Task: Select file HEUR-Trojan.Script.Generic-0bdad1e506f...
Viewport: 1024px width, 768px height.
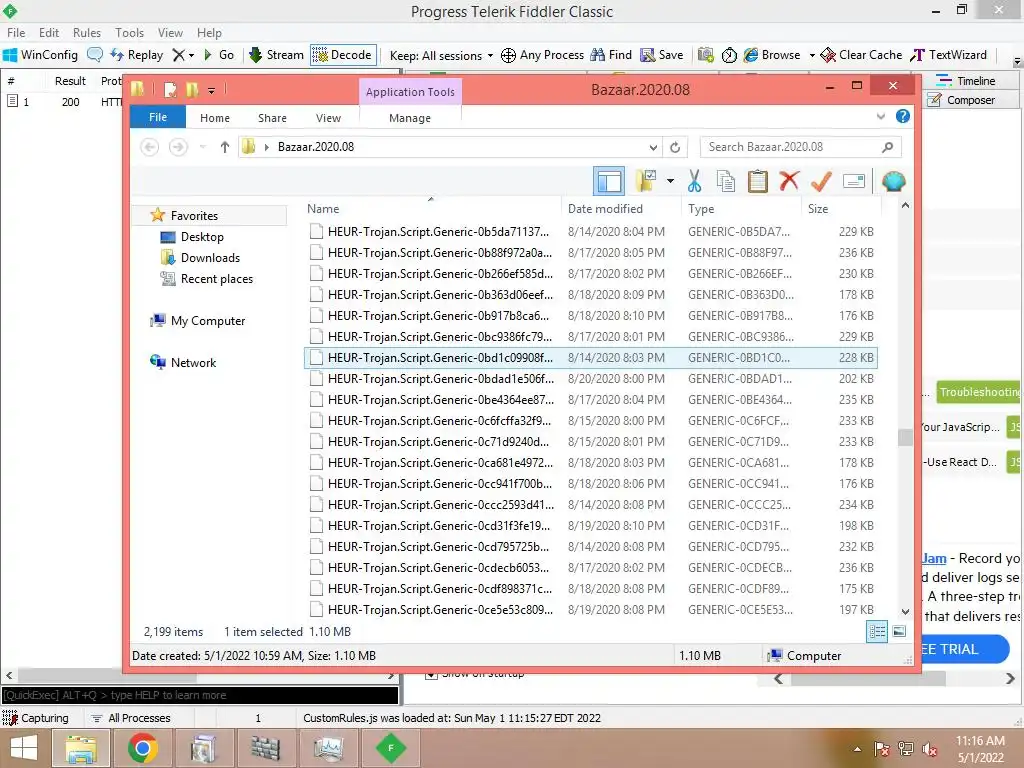Action: [590, 379]
